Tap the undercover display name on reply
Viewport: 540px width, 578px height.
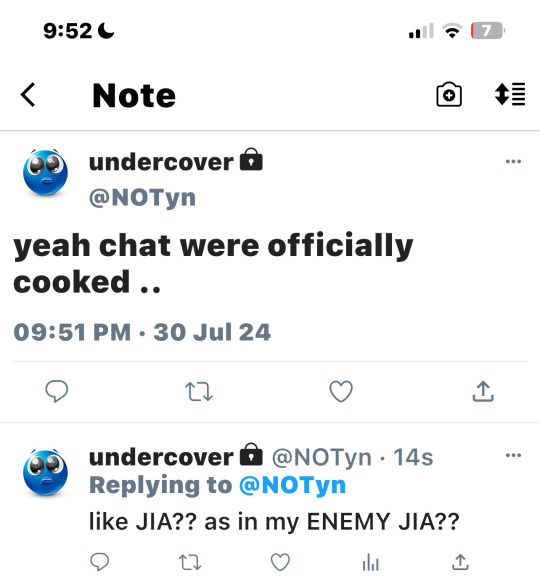click(x=161, y=457)
